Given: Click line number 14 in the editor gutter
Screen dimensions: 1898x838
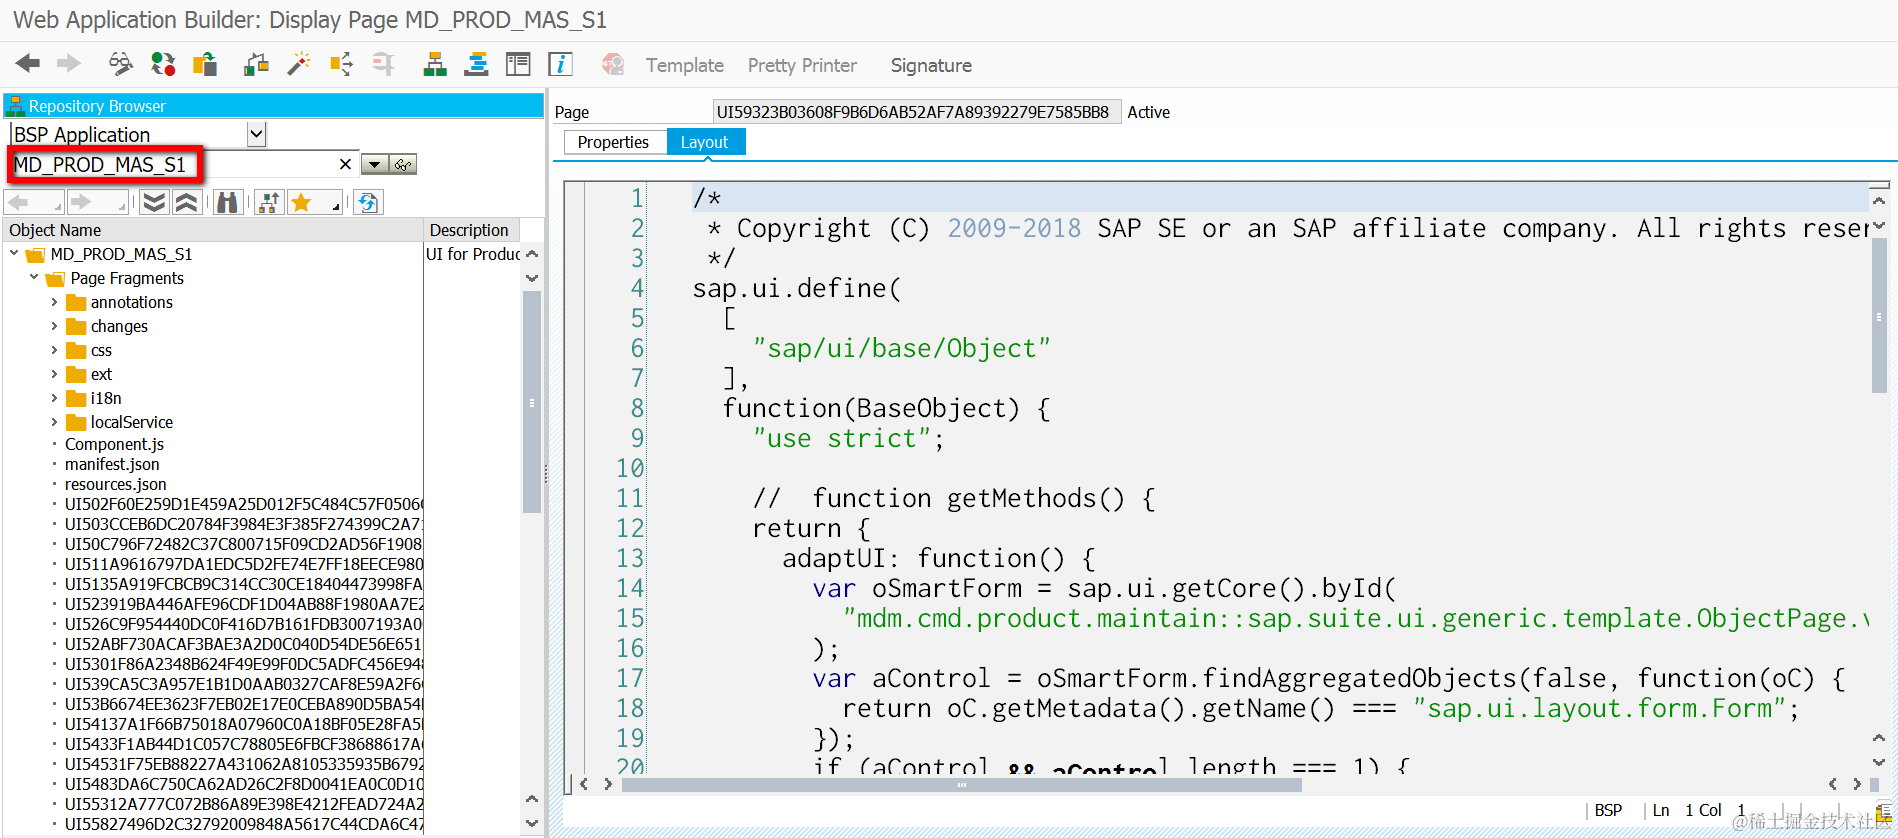Looking at the screenshot, I should [630, 588].
